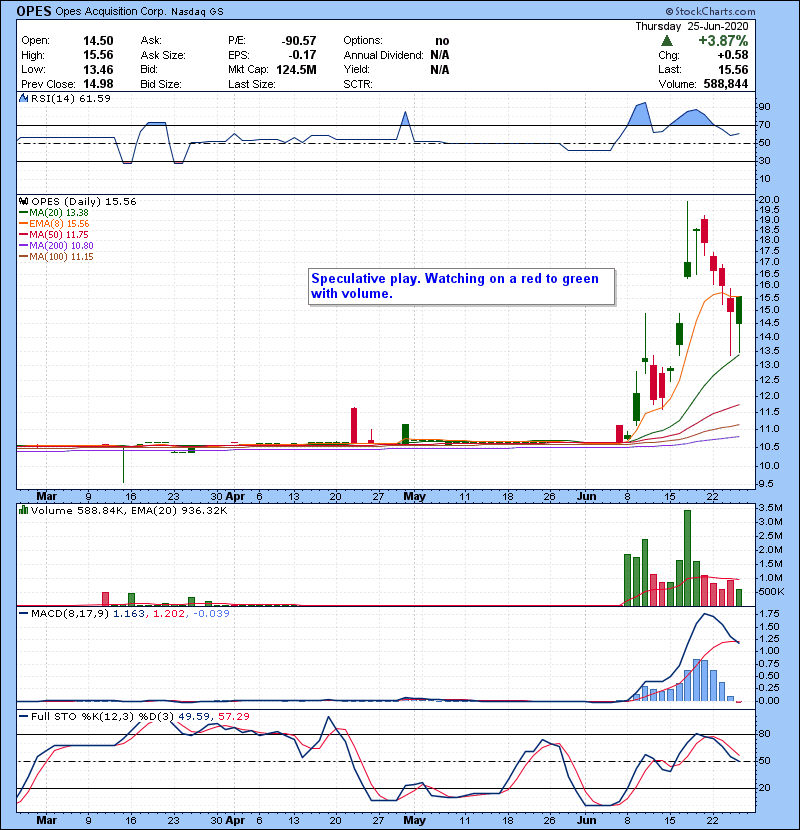Screen dimensions: 800x830
Task: Click the Volume 588.84K, EMA(20) label
Action: coord(129,510)
